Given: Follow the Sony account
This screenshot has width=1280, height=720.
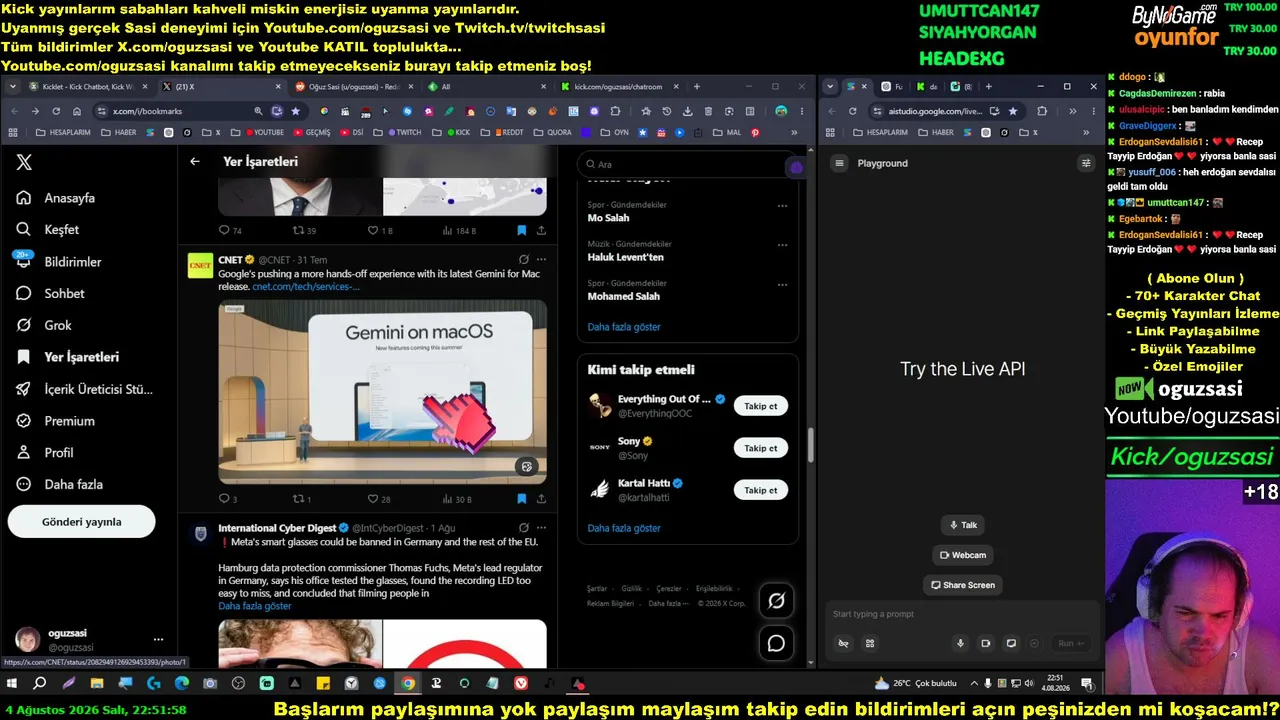Looking at the screenshot, I should pos(761,448).
